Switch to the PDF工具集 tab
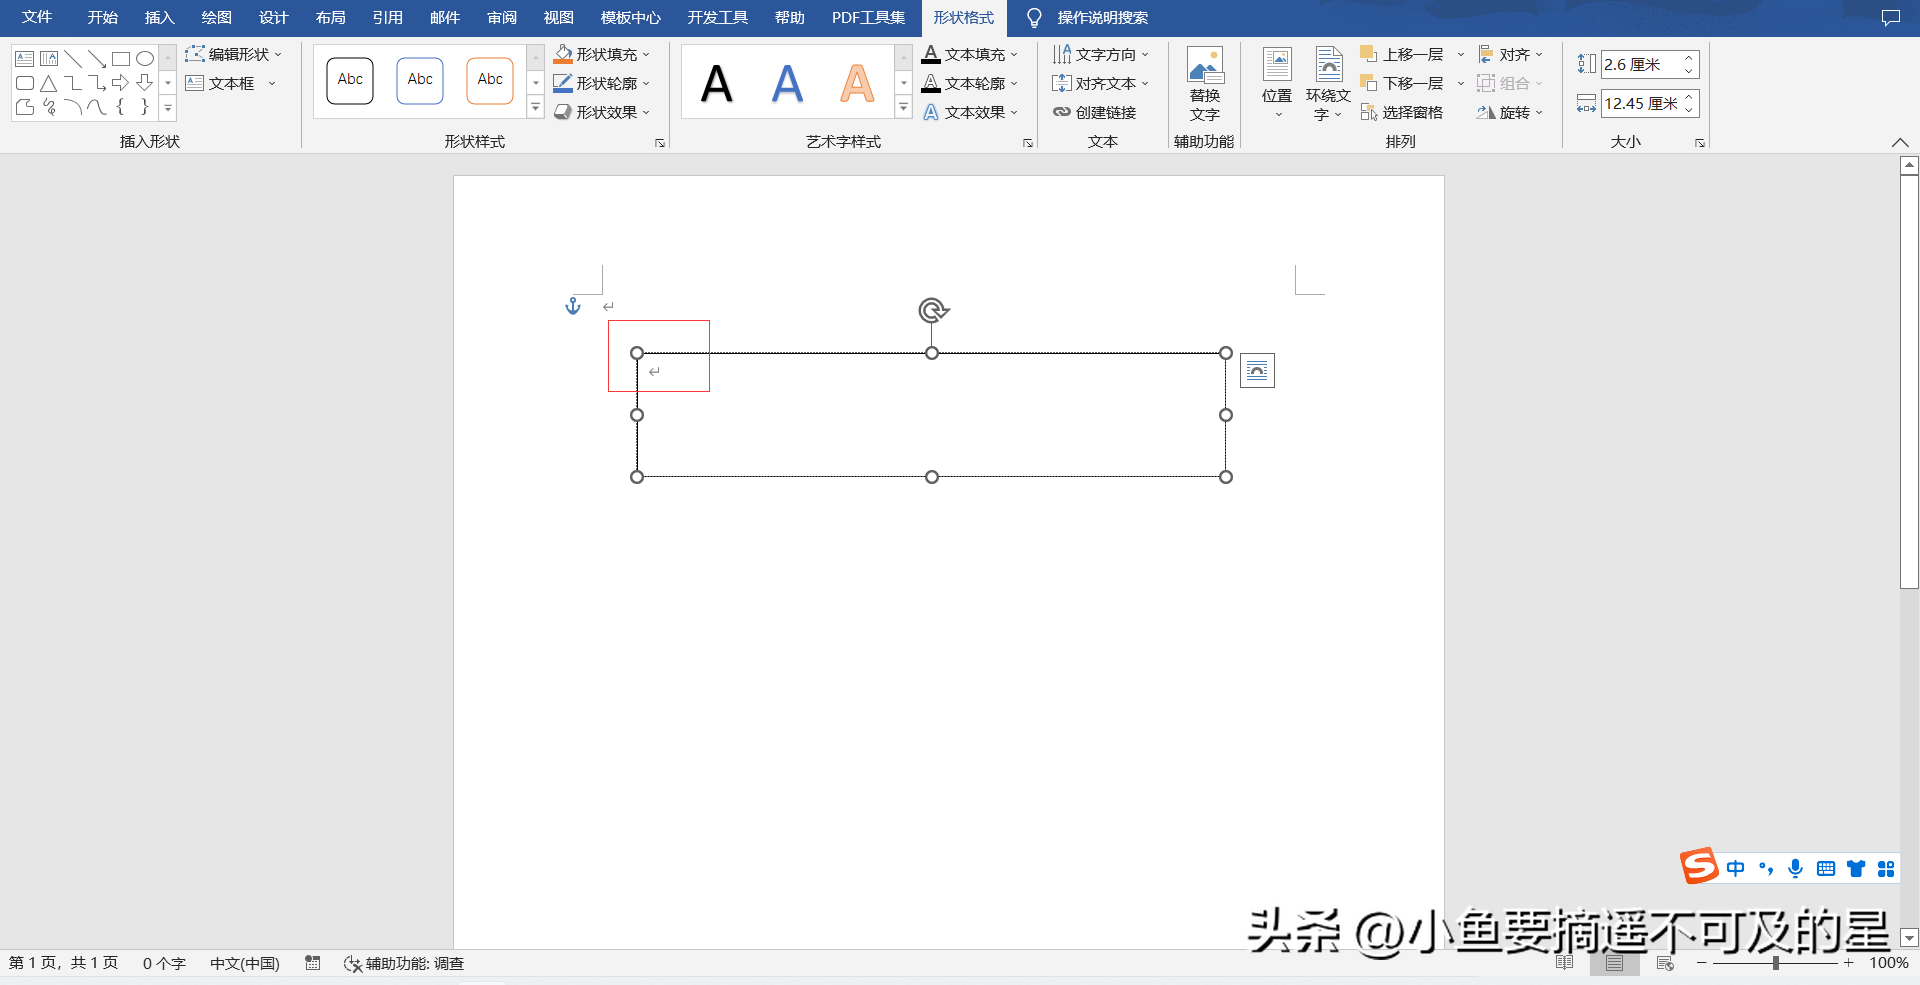This screenshot has width=1920, height=985. (868, 17)
